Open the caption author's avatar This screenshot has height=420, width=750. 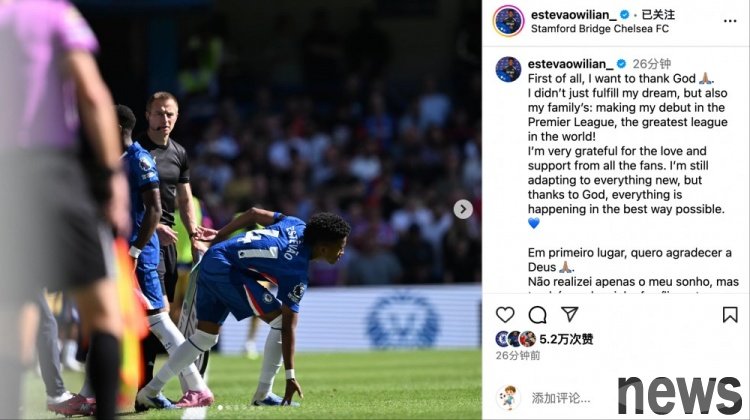pyautogui.click(x=508, y=69)
